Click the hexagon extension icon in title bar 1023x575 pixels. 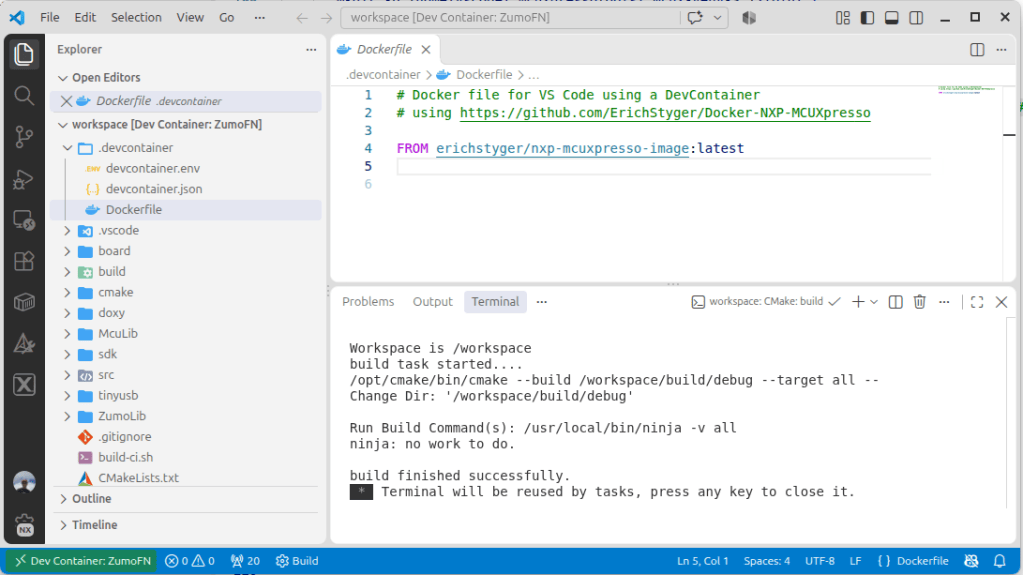pos(749,18)
